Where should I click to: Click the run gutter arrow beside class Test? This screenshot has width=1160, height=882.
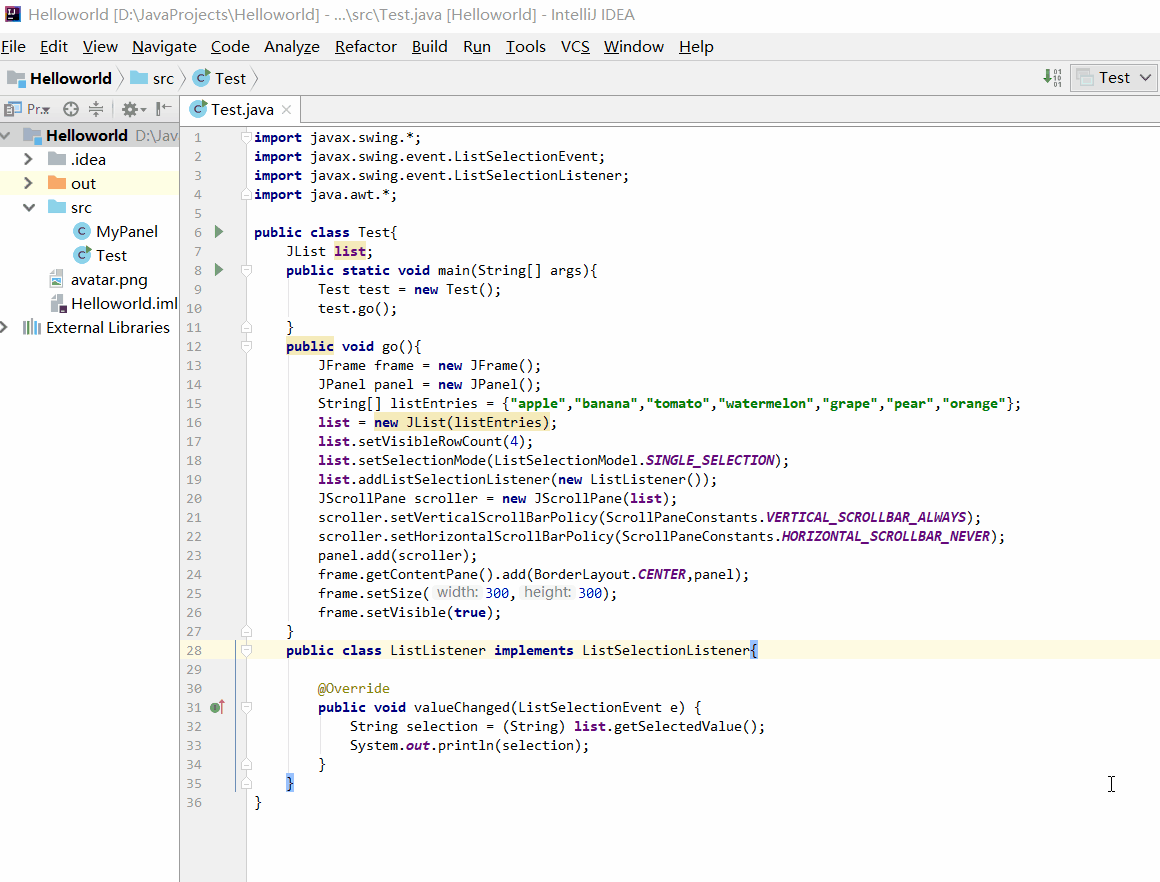[218, 232]
